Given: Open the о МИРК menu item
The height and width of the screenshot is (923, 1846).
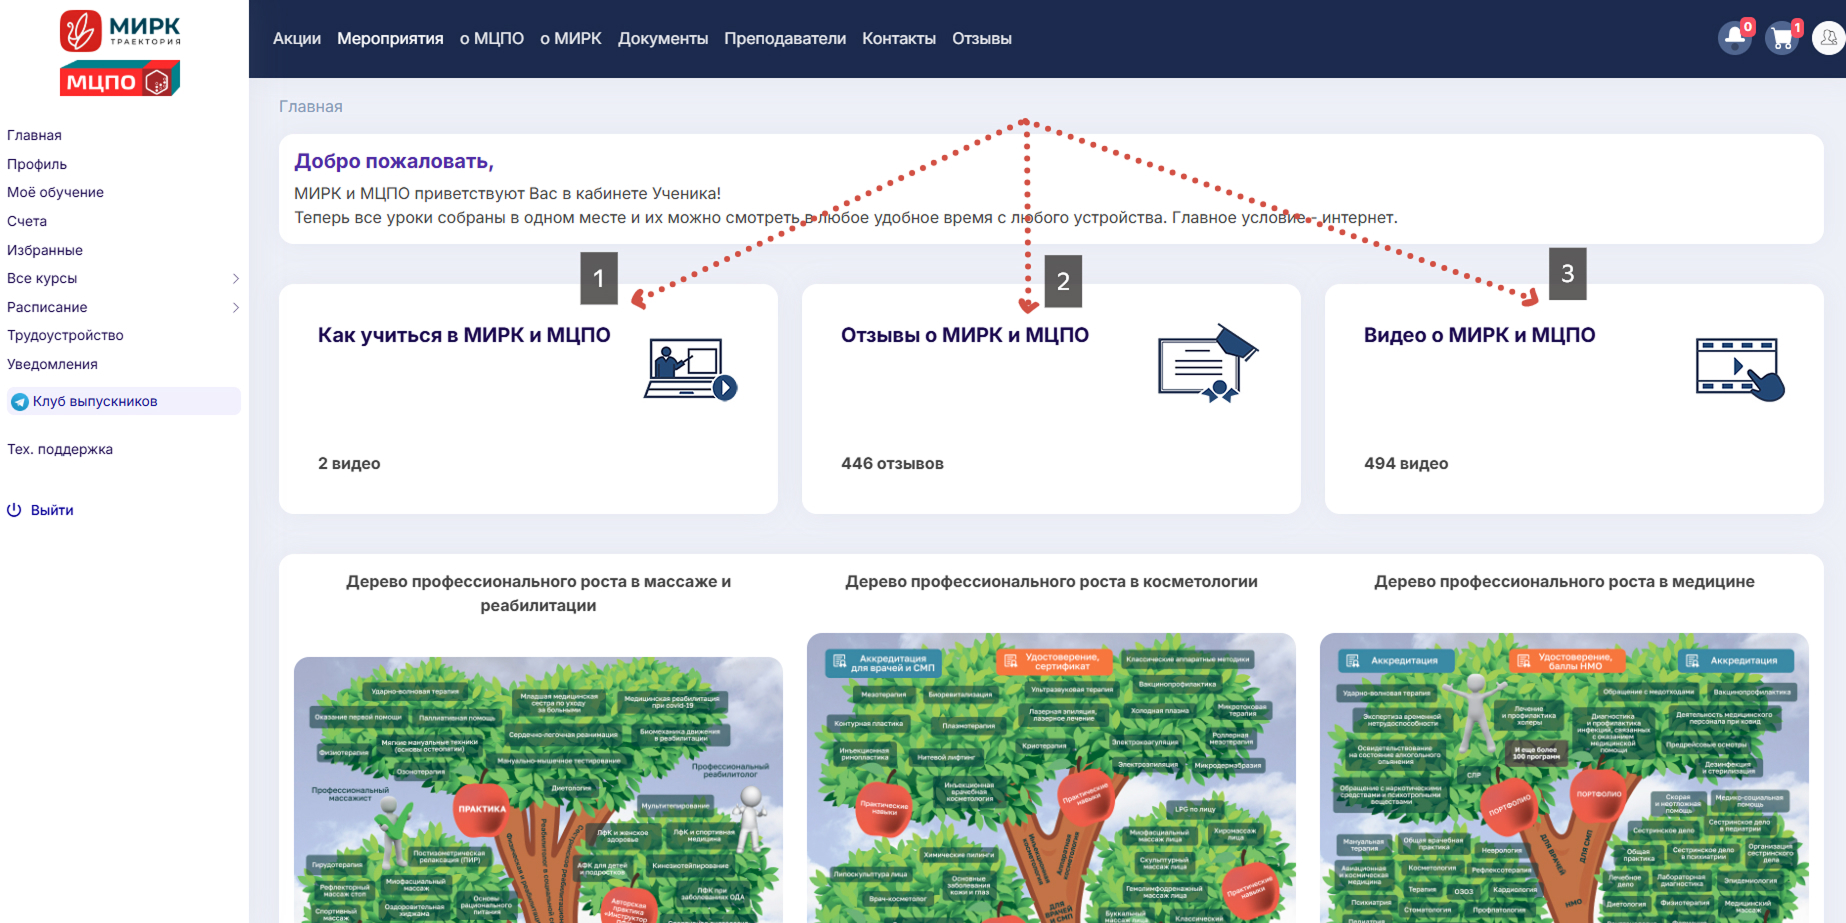Looking at the screenshot, I should tap(571, 38).
